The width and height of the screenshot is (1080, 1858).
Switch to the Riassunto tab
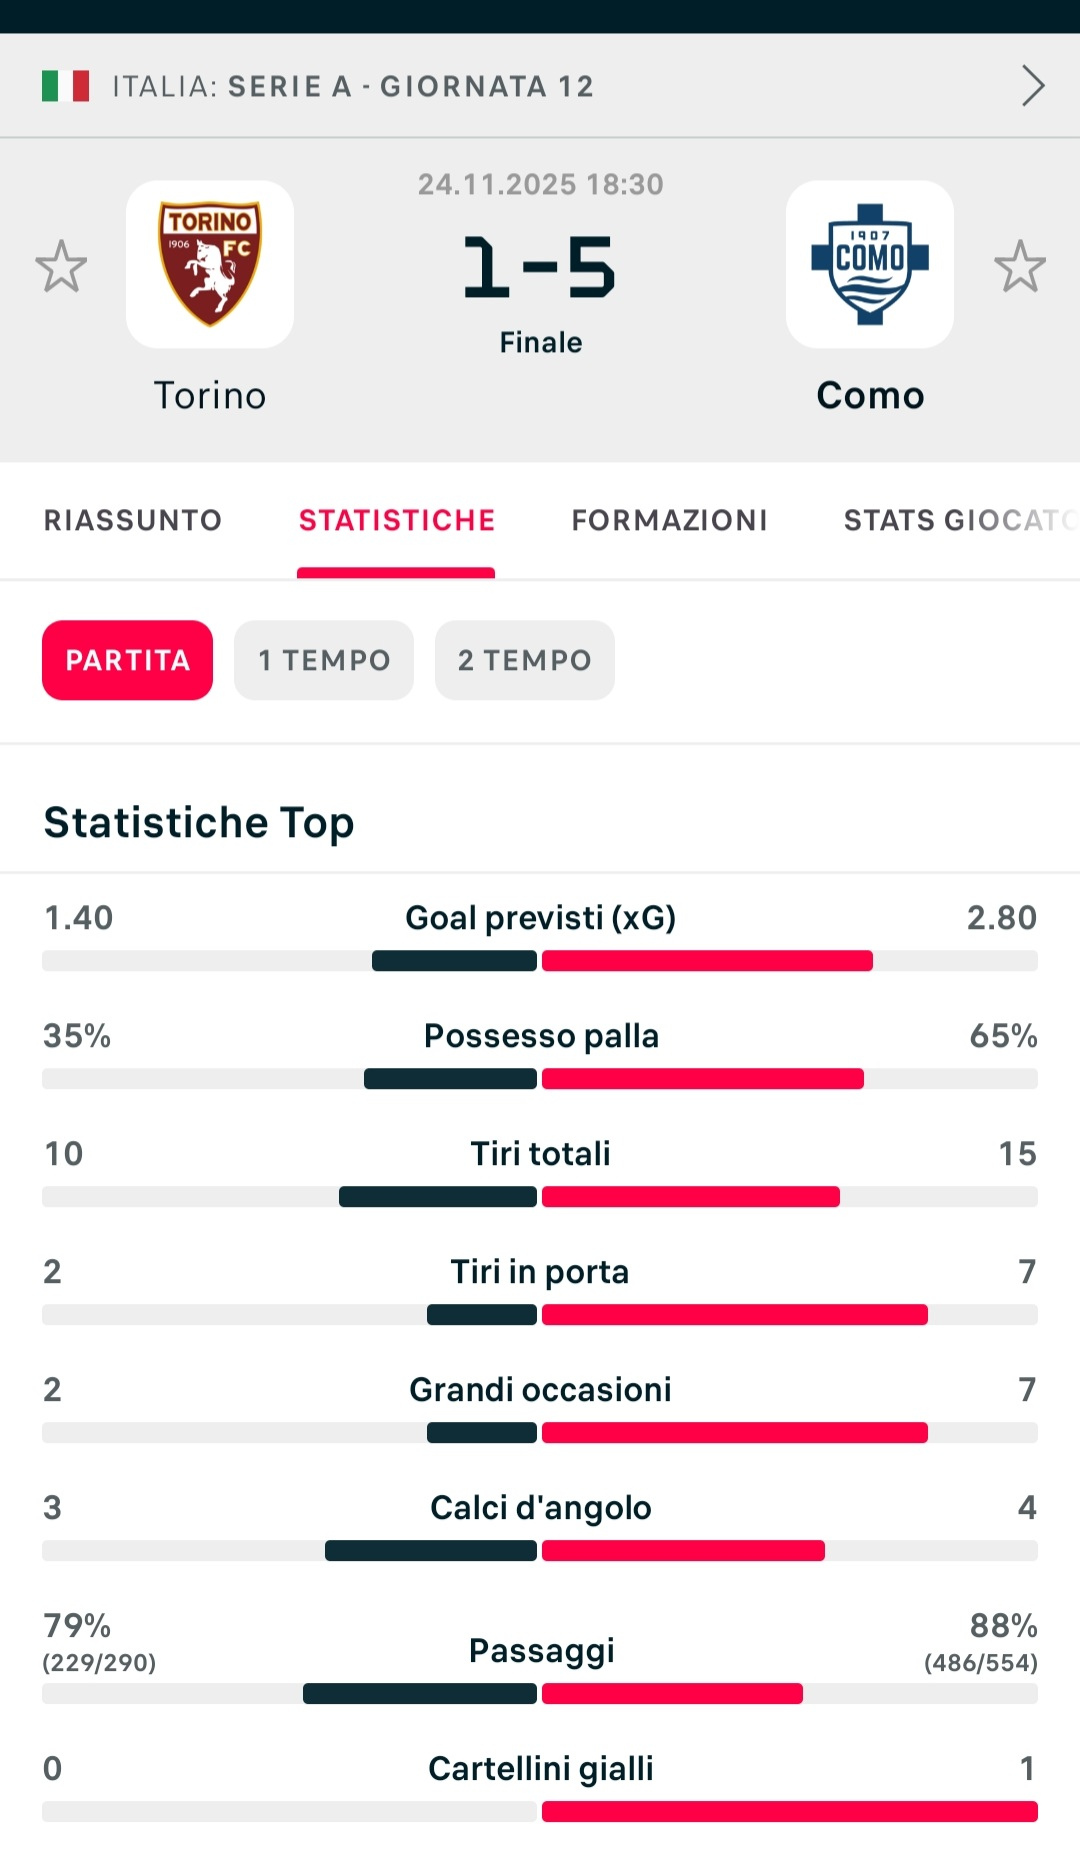click(133, 520)
